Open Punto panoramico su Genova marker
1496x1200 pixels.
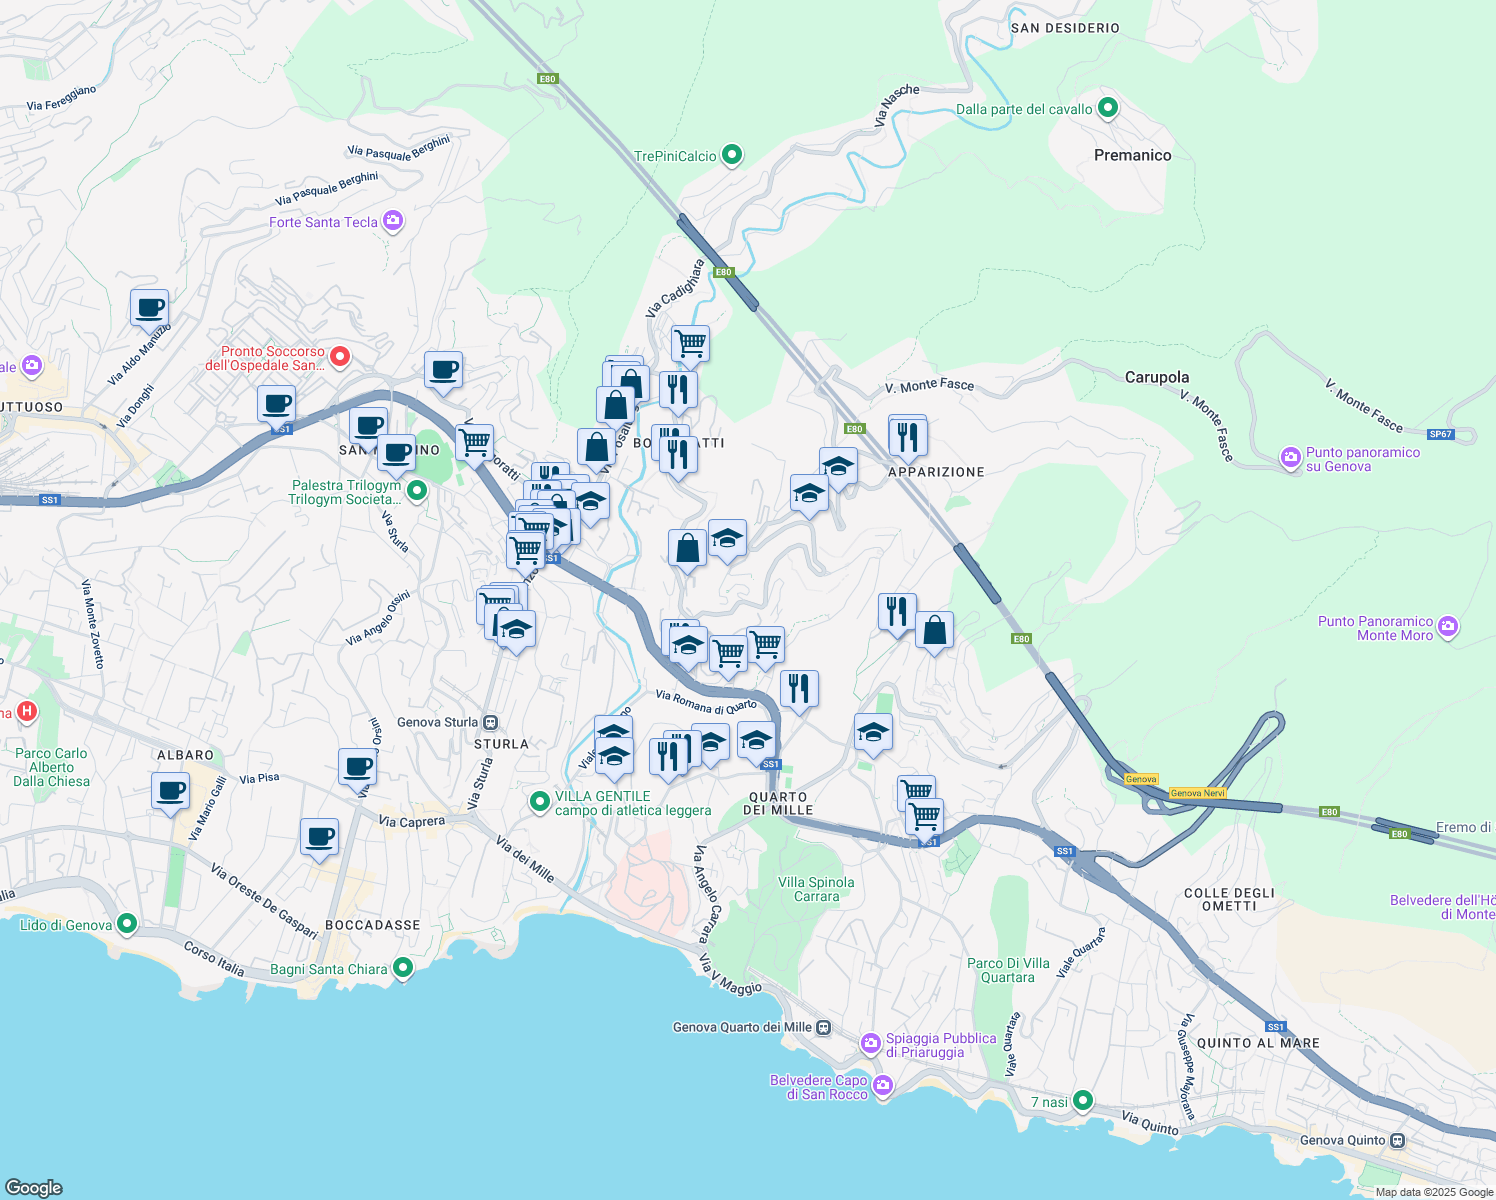[1289, 457]
